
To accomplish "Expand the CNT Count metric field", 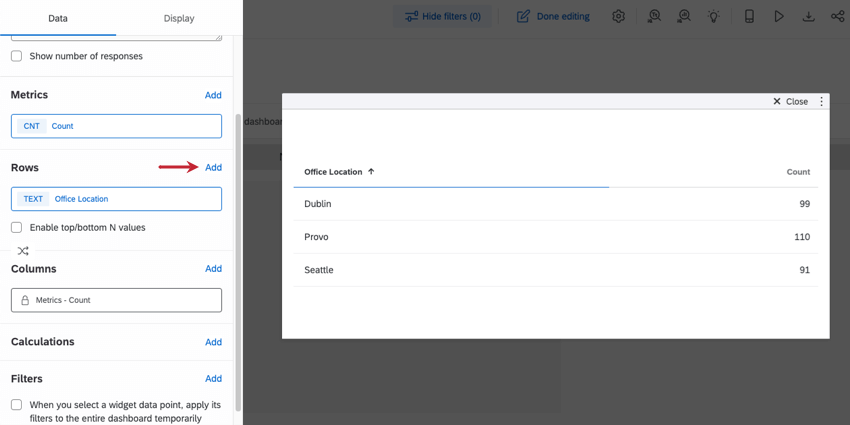I will click(x=116, y=126).
